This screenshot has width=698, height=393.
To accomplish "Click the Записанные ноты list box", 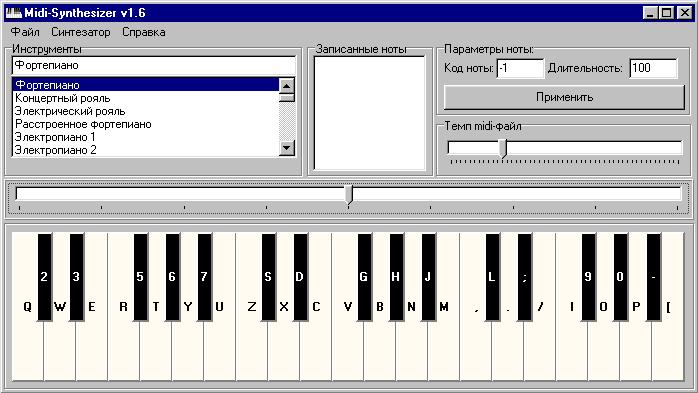I will pyautogui.click(x=369, y=113).
